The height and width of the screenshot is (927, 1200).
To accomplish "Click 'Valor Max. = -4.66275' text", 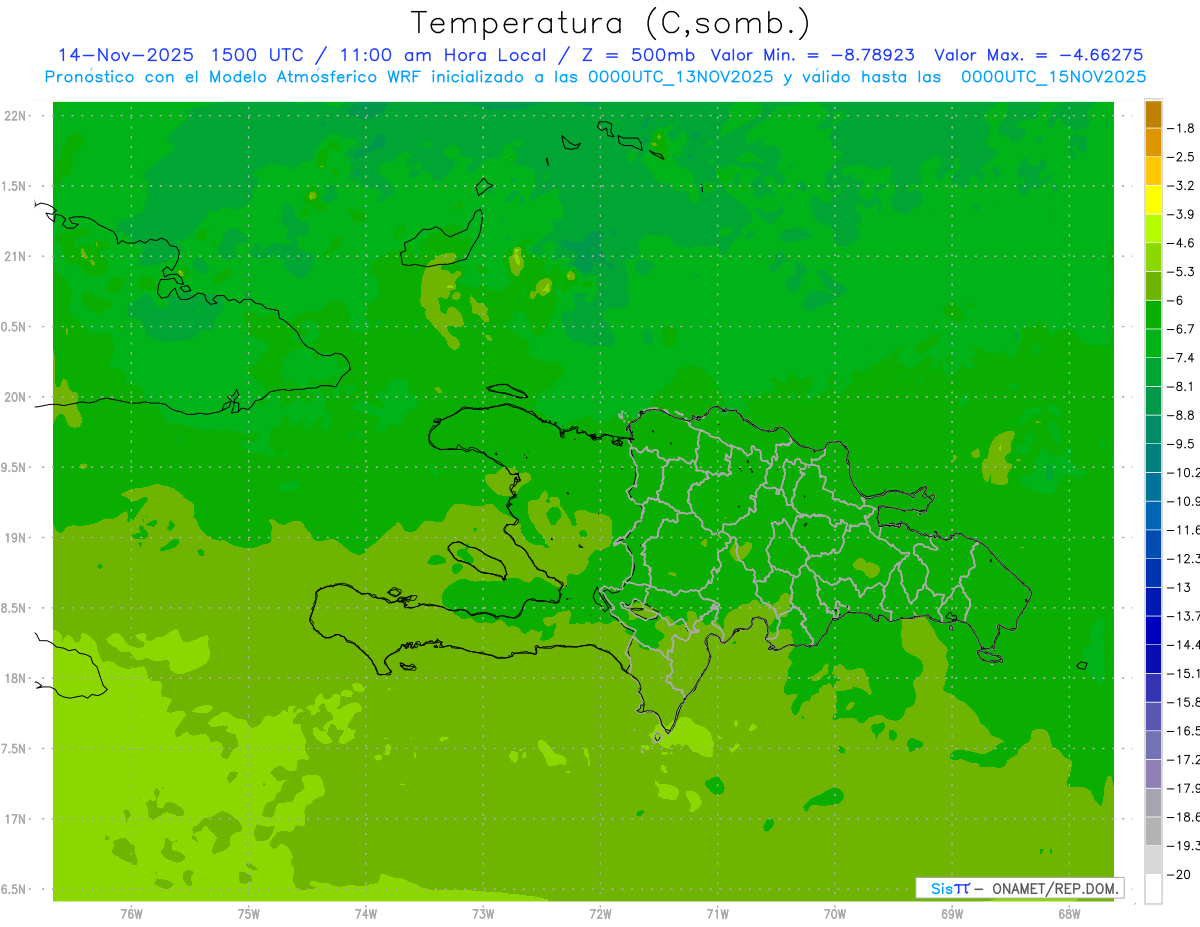I will 1038,55.
